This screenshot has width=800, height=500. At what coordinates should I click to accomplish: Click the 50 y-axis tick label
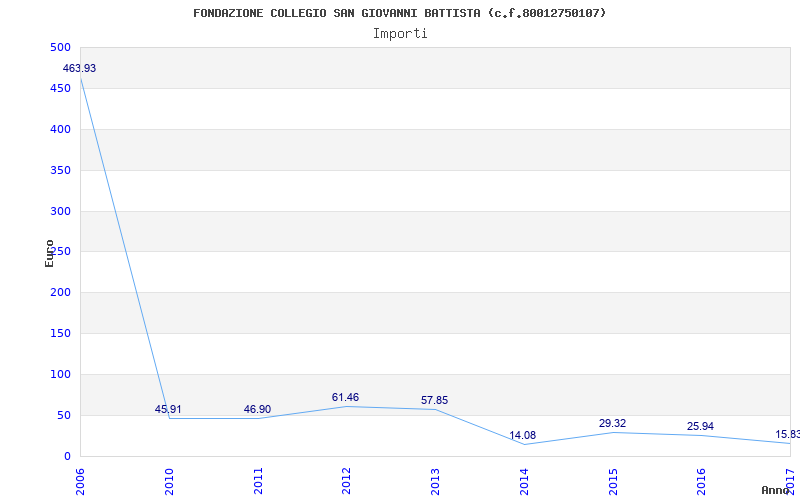click(x=63, y=415)
